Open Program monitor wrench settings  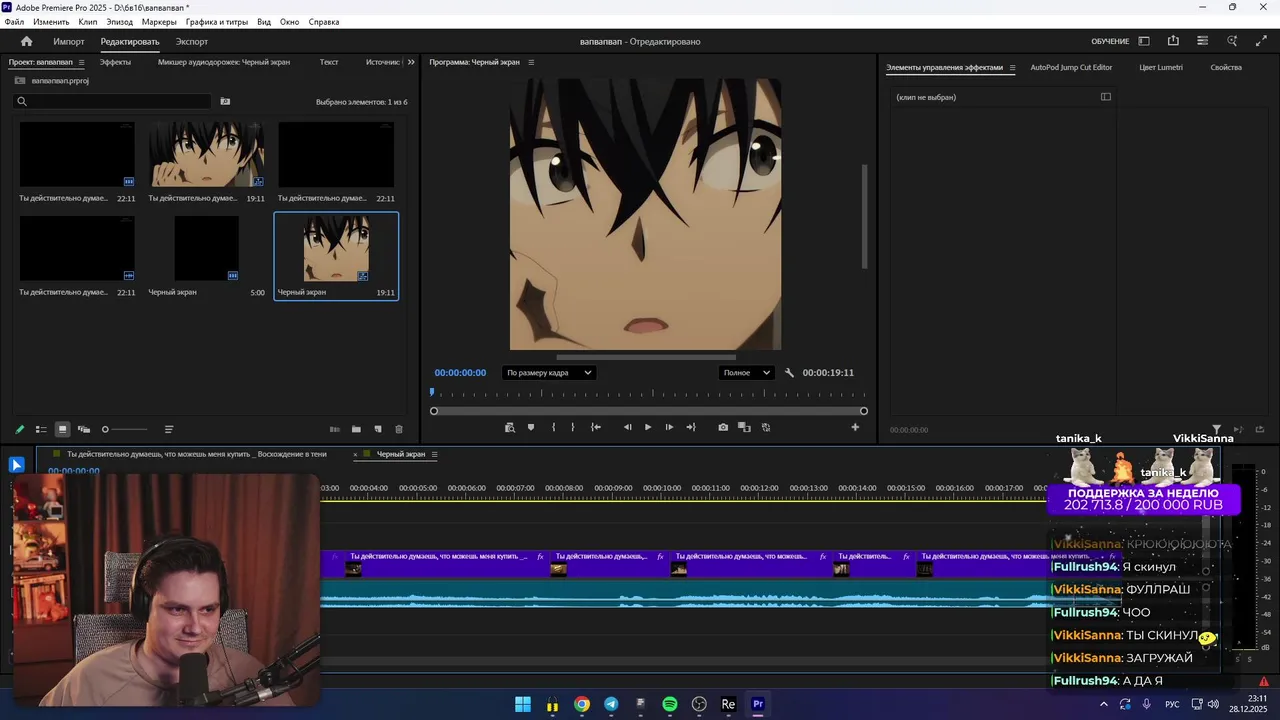789,373
